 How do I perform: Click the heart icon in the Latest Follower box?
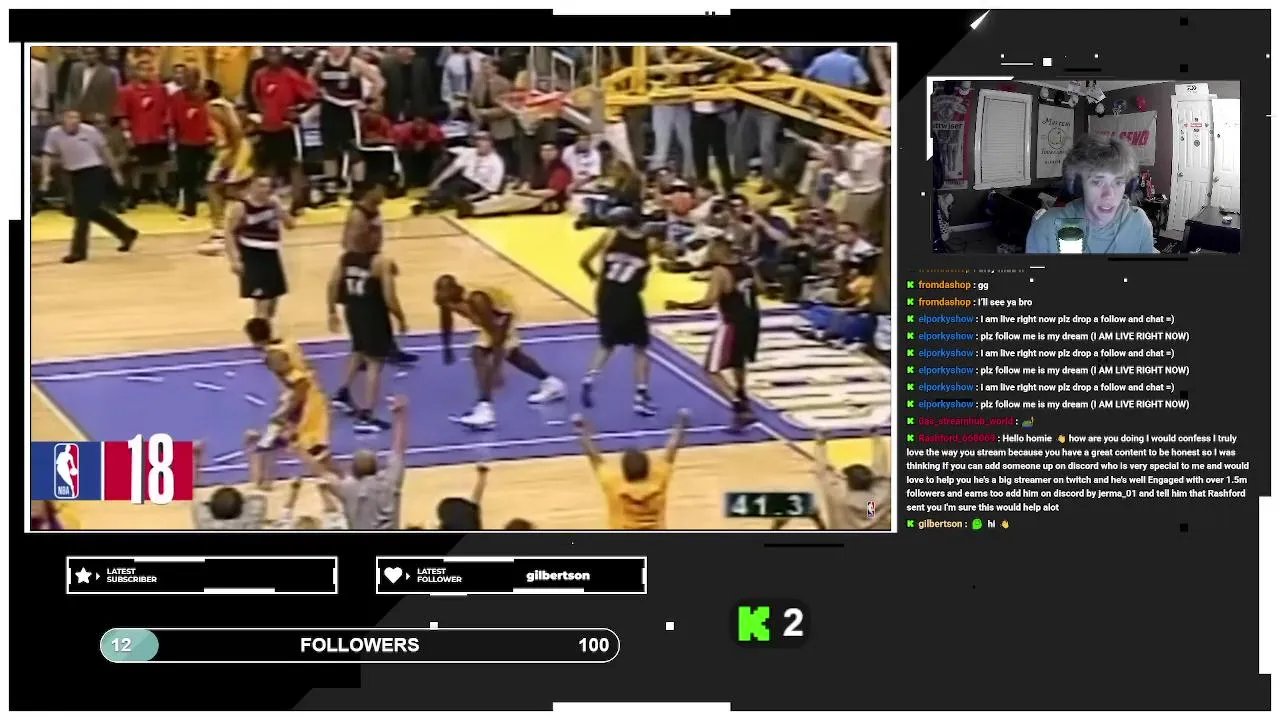394,575
